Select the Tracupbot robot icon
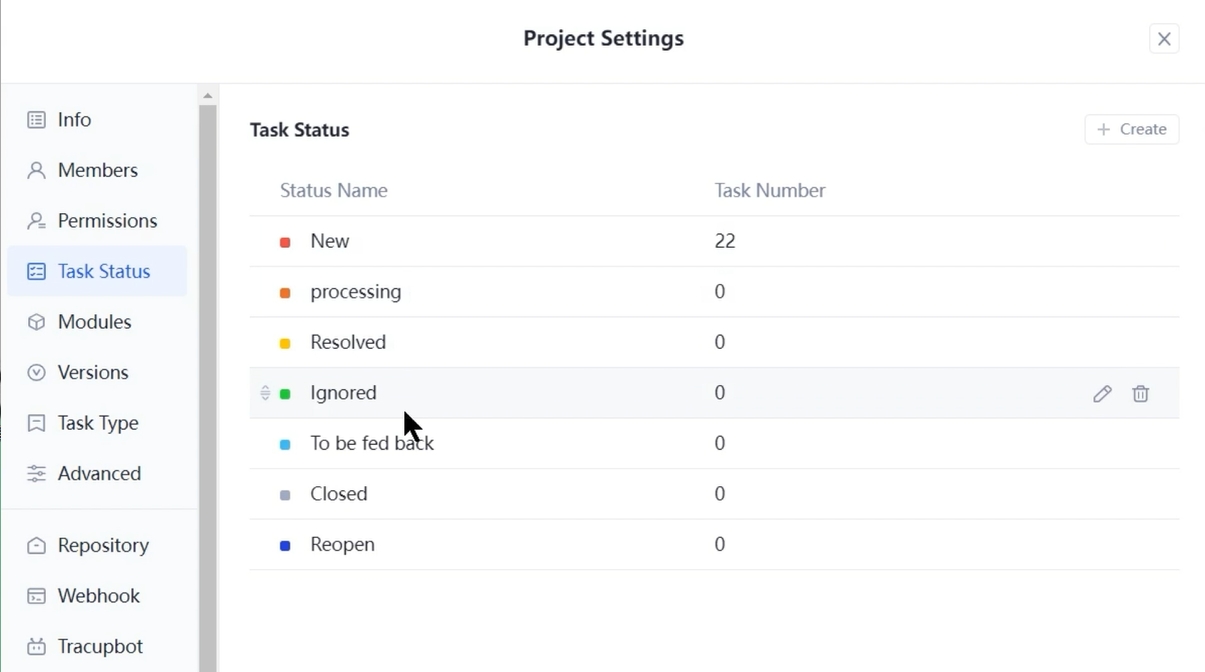The height and width of the screenshot is (672, 1205). 36,646
